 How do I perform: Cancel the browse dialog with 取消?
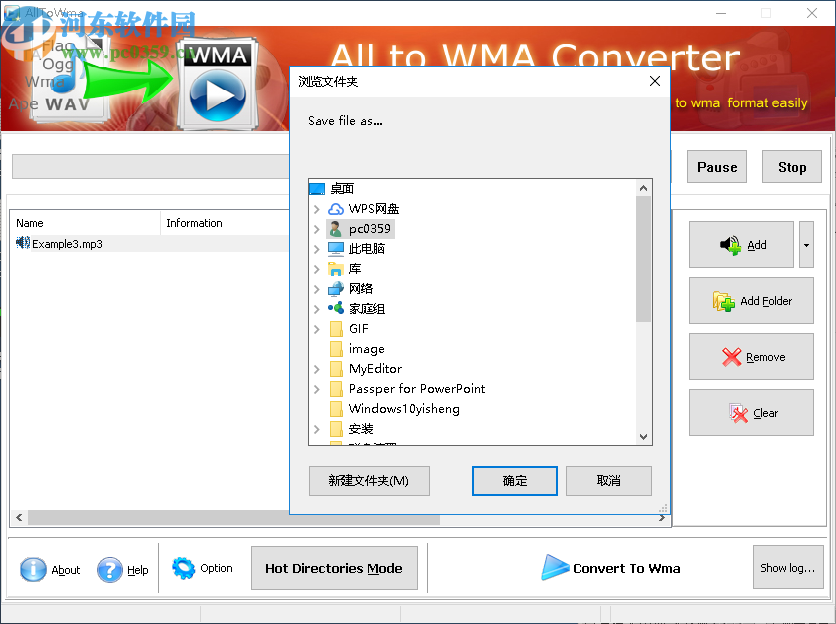609,481
